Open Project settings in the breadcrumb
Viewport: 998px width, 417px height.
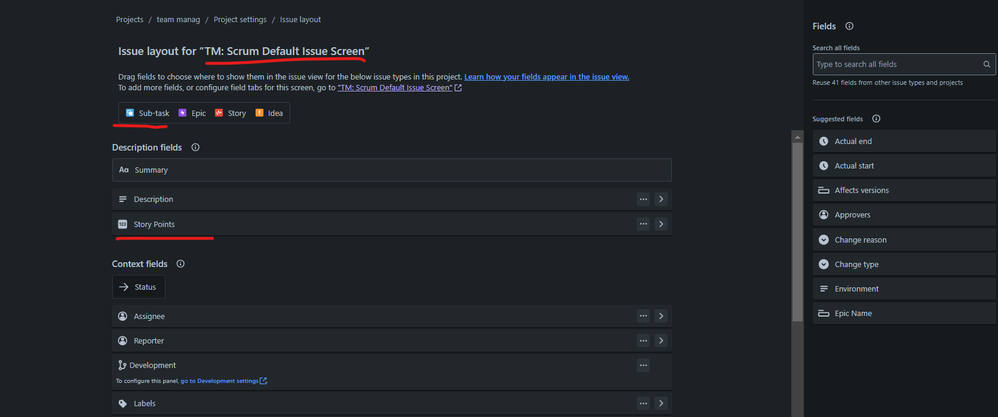click(x=240, y=20)
